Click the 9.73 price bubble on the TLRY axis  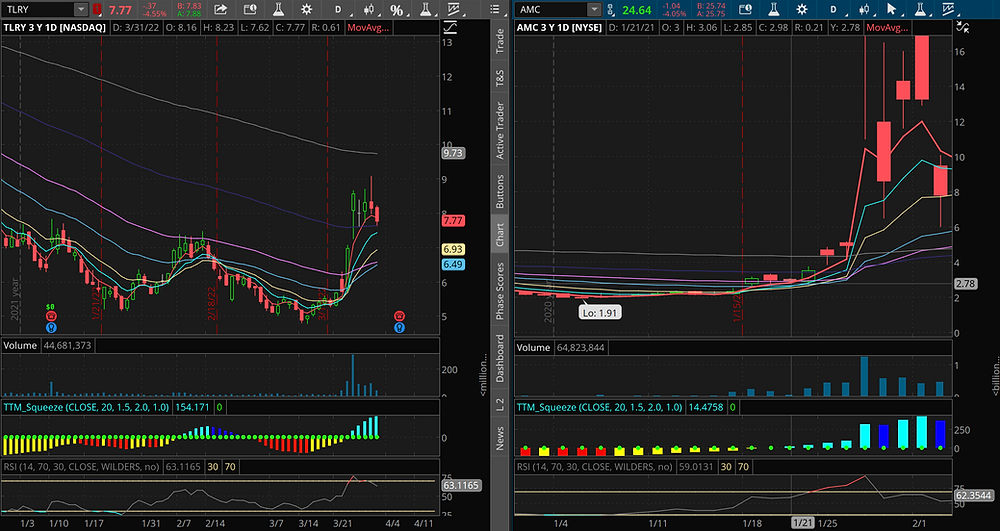coord(454,153)
